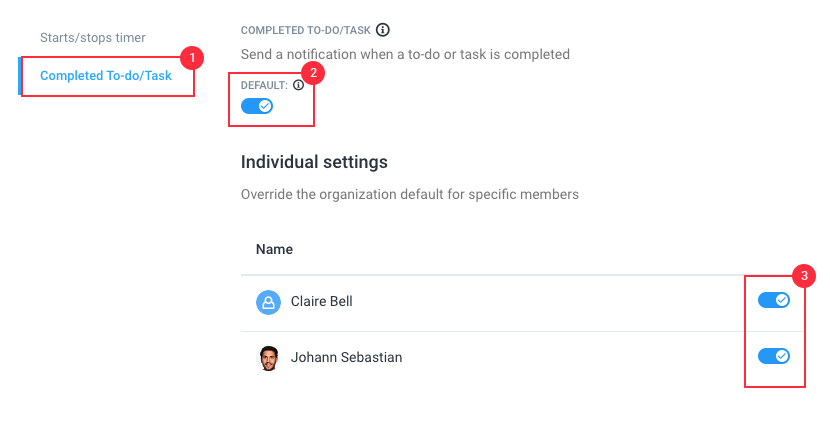The image size is (830, 422).
Task: Select the Completed To-do/Task sidebar item
Action: tap(106, 76)
